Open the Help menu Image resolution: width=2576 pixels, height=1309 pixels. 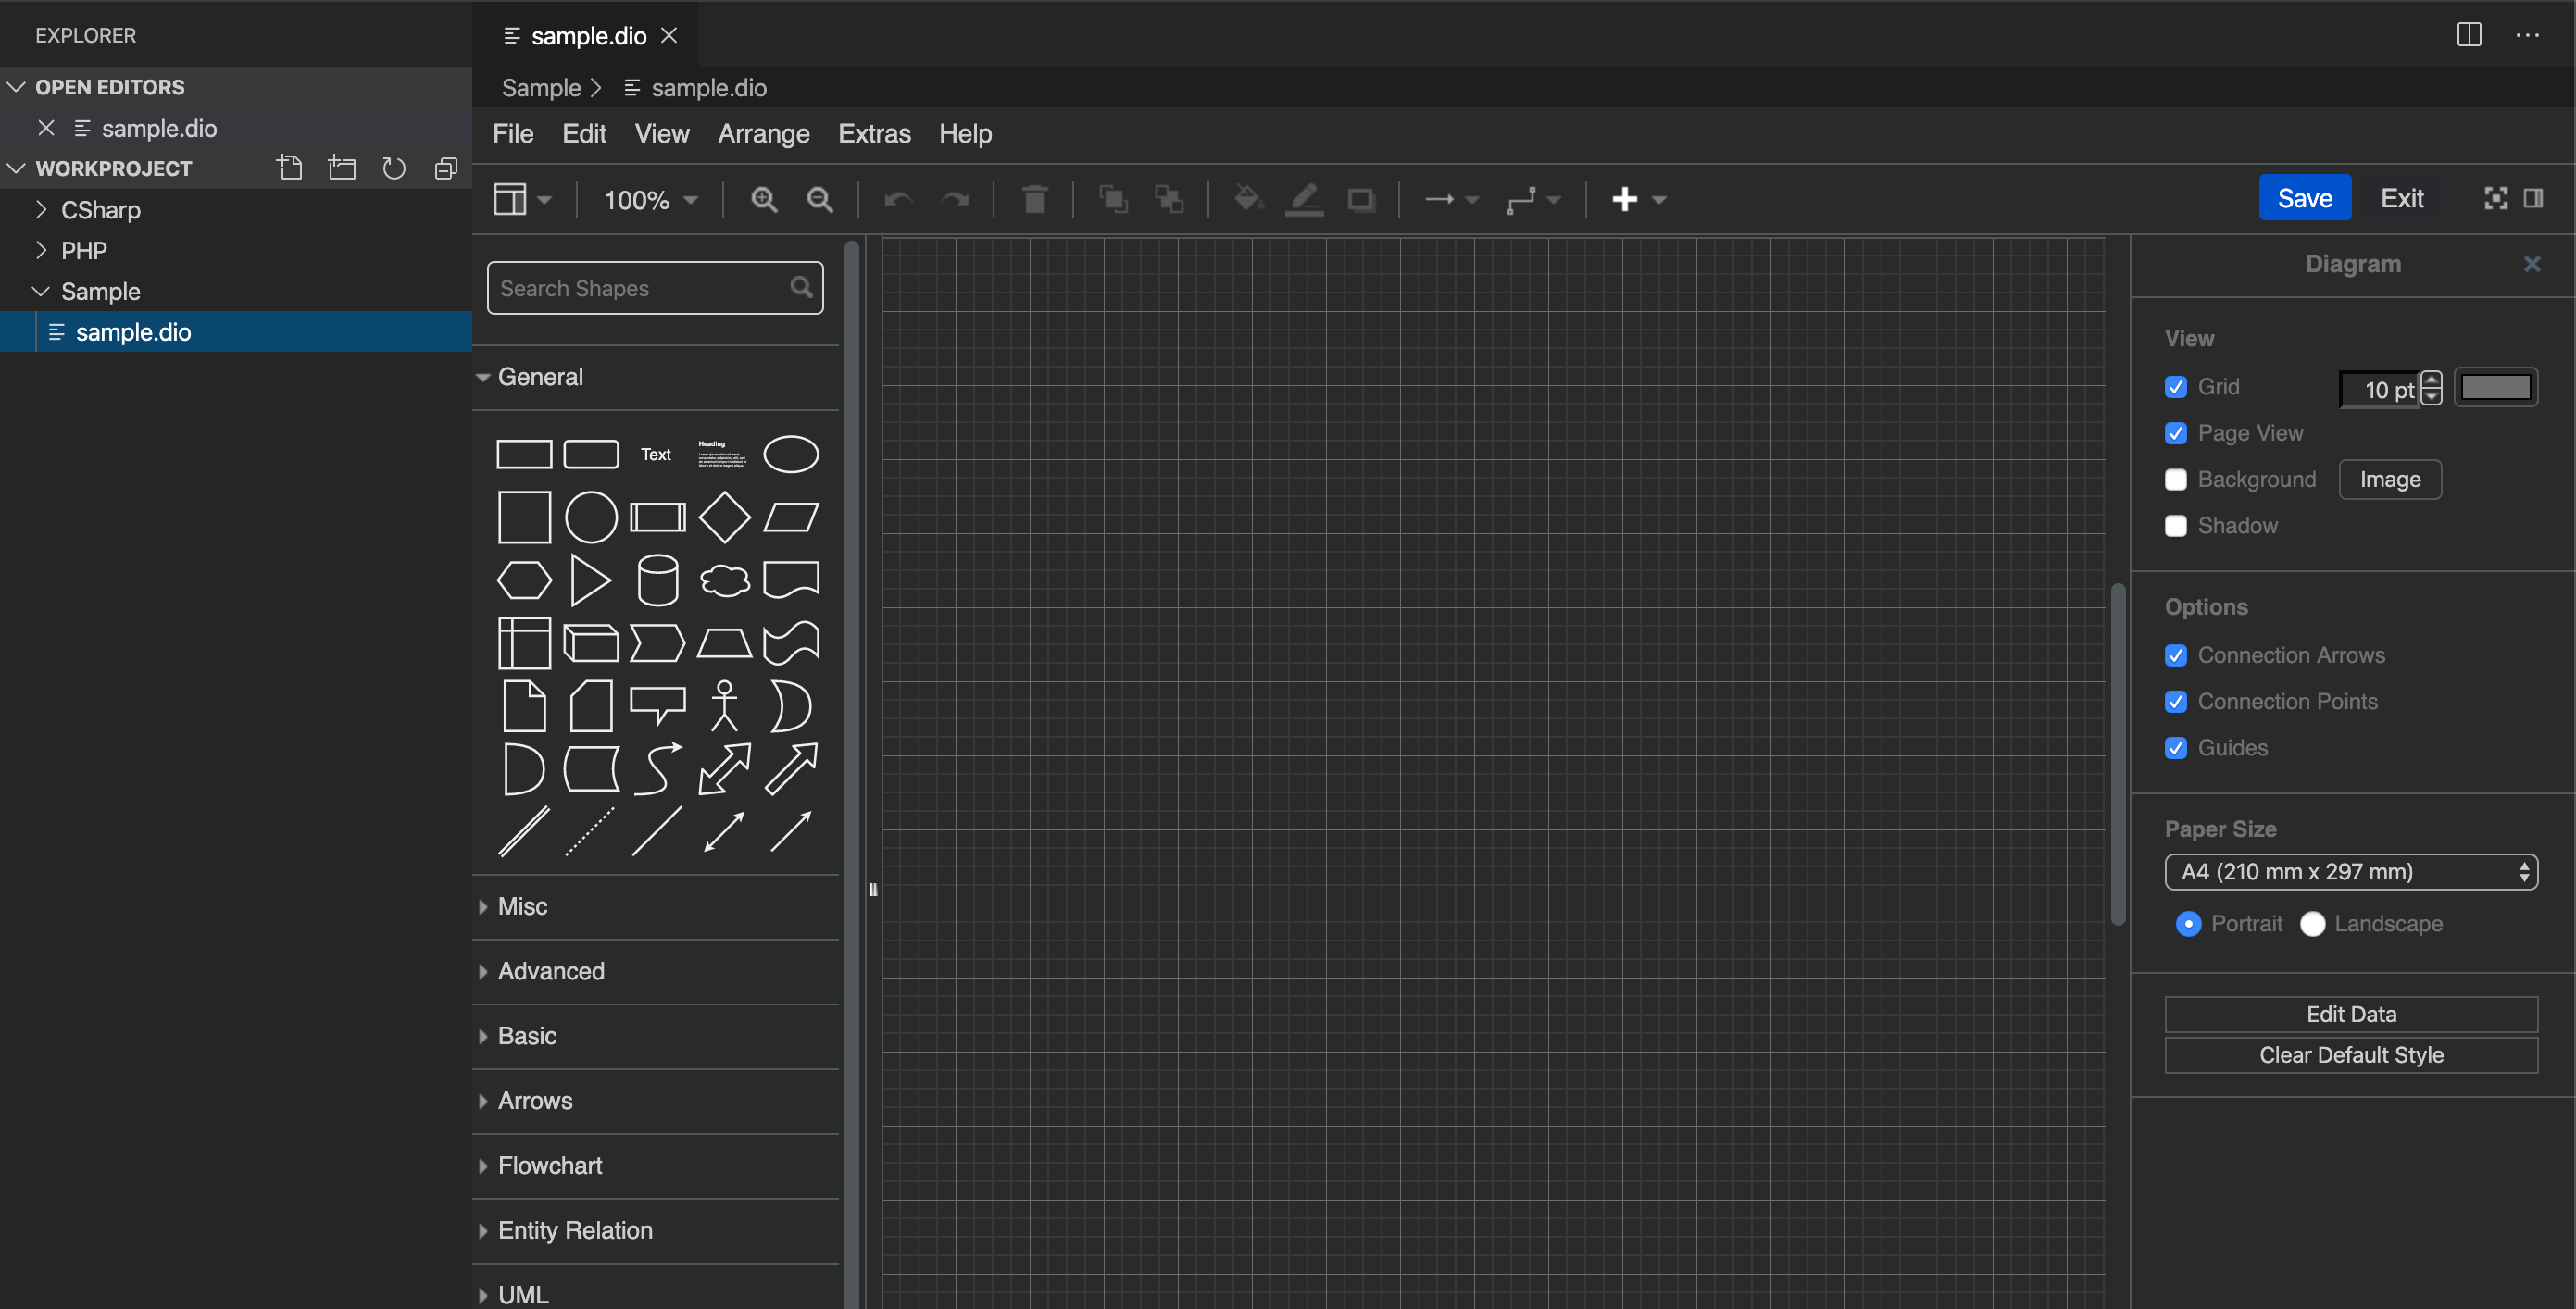point(965,134)
